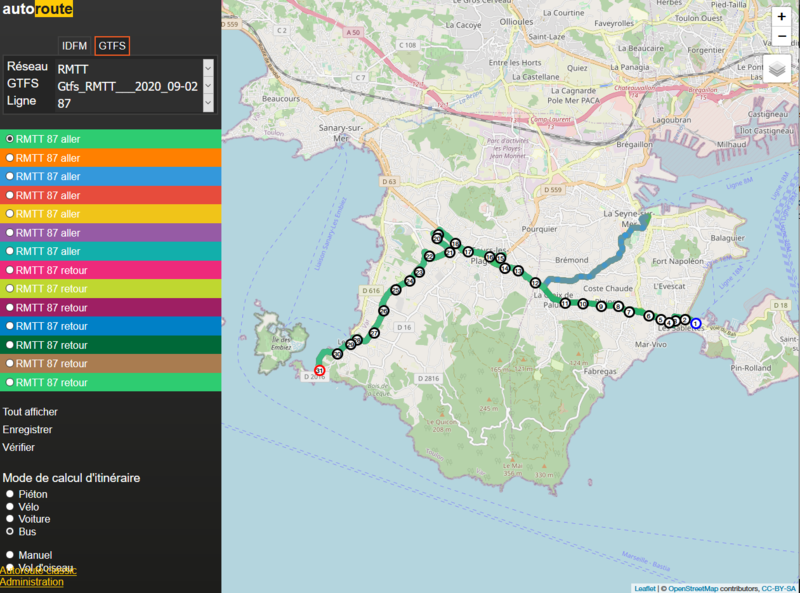The height and width of the screenshot is (593, 800).
Task: Click the Enregistrer link
Action: (28, 429)
